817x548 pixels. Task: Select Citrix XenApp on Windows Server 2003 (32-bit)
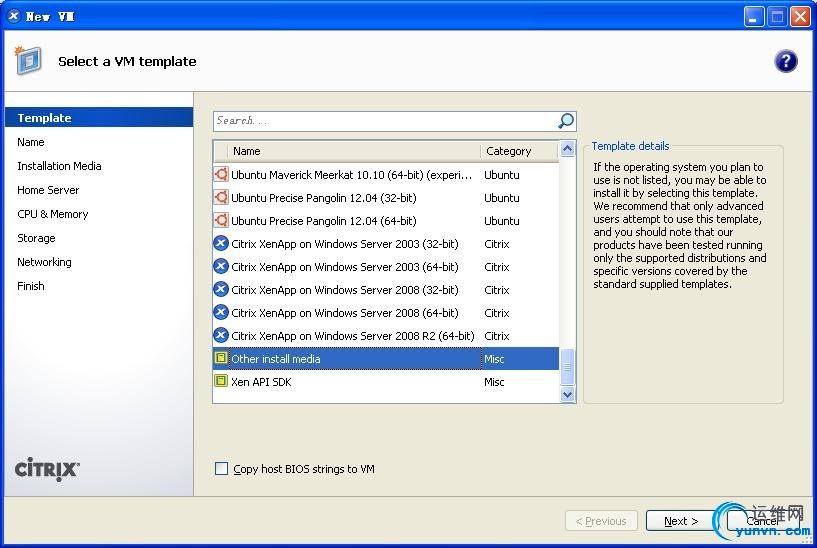tap(344, 244)
